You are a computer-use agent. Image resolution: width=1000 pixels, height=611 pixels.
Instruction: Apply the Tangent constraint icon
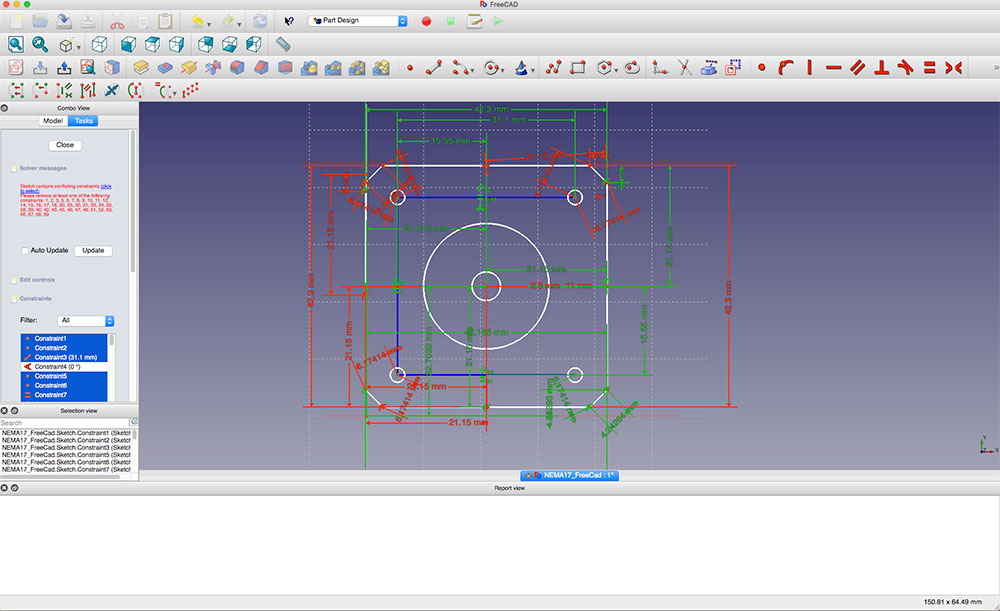pyautogui.click(x=906, y=68)
